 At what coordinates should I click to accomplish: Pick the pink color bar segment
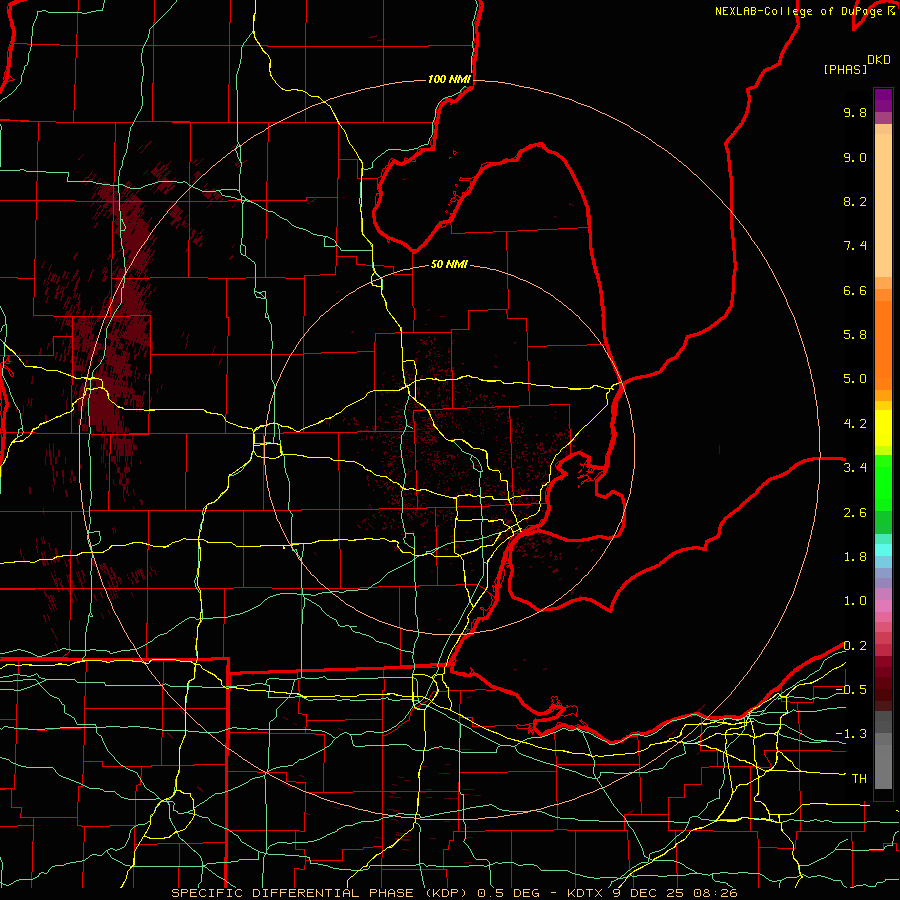[x=883, y=606]
